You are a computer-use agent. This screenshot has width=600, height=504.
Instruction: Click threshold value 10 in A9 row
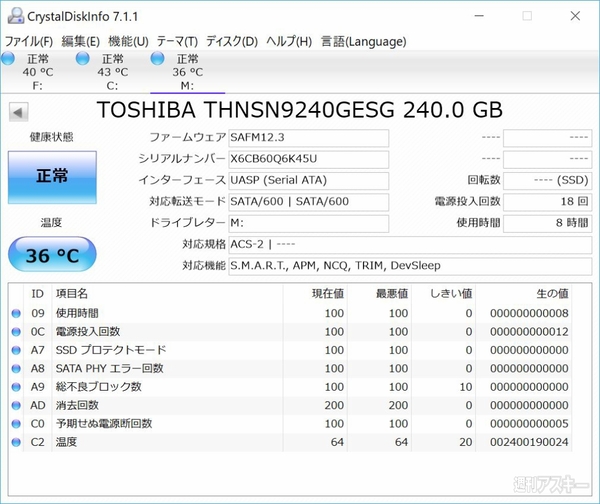coord(466,387)
